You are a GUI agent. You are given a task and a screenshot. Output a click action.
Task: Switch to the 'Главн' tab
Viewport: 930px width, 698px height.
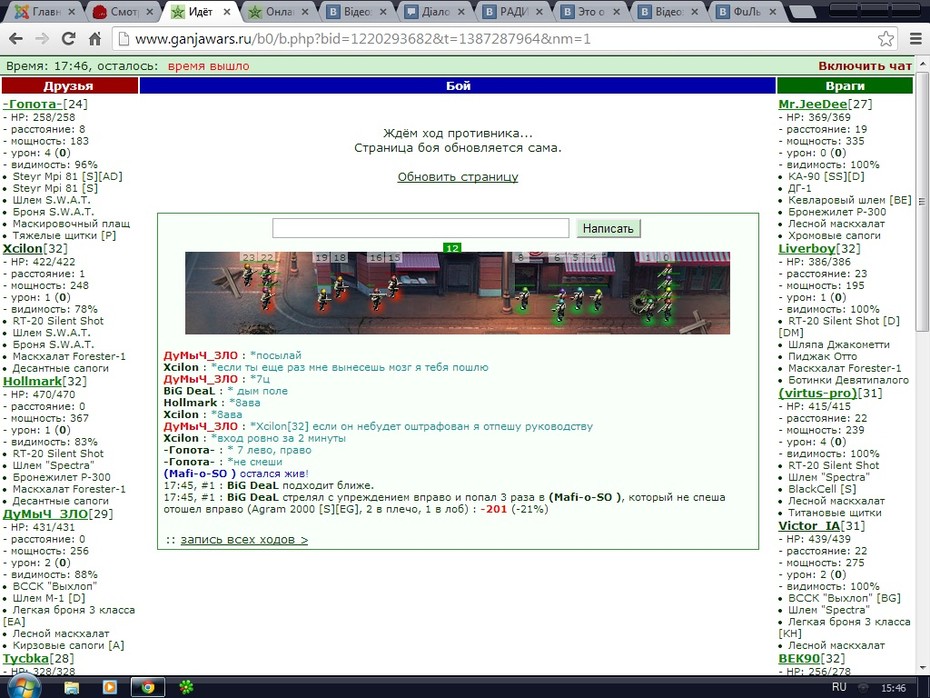44,12
